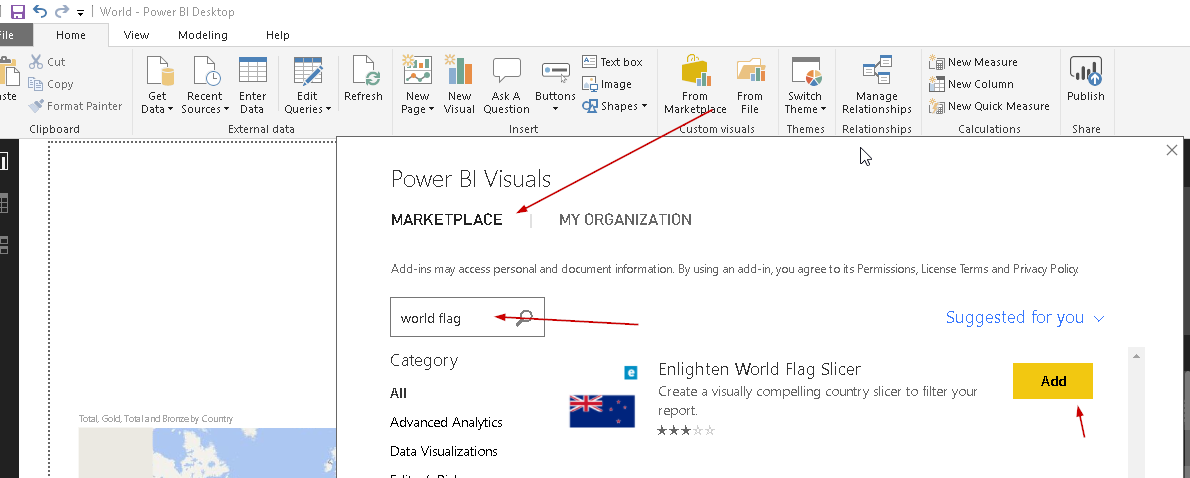
Task: Open Relationships view in left sidebar
Action: click(x=4, y=244)
